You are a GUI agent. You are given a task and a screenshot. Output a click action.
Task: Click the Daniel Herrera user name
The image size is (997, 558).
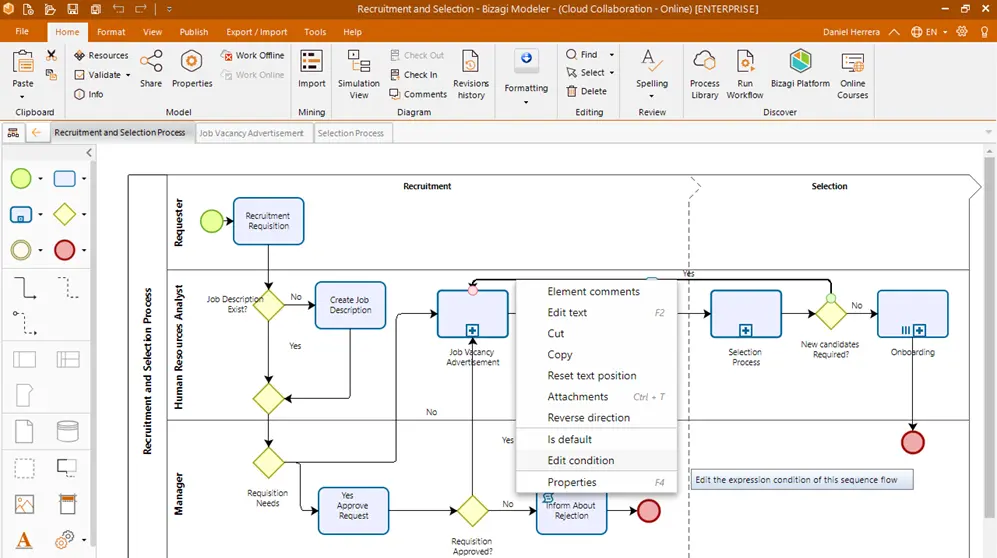point(851,32)
